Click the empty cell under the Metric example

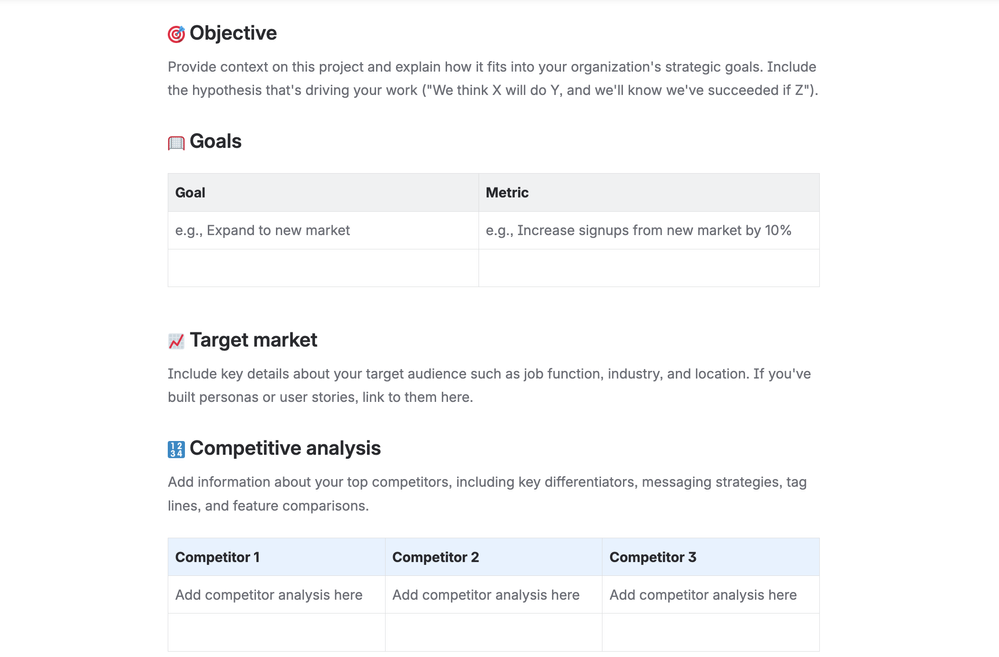pos(648,268)
